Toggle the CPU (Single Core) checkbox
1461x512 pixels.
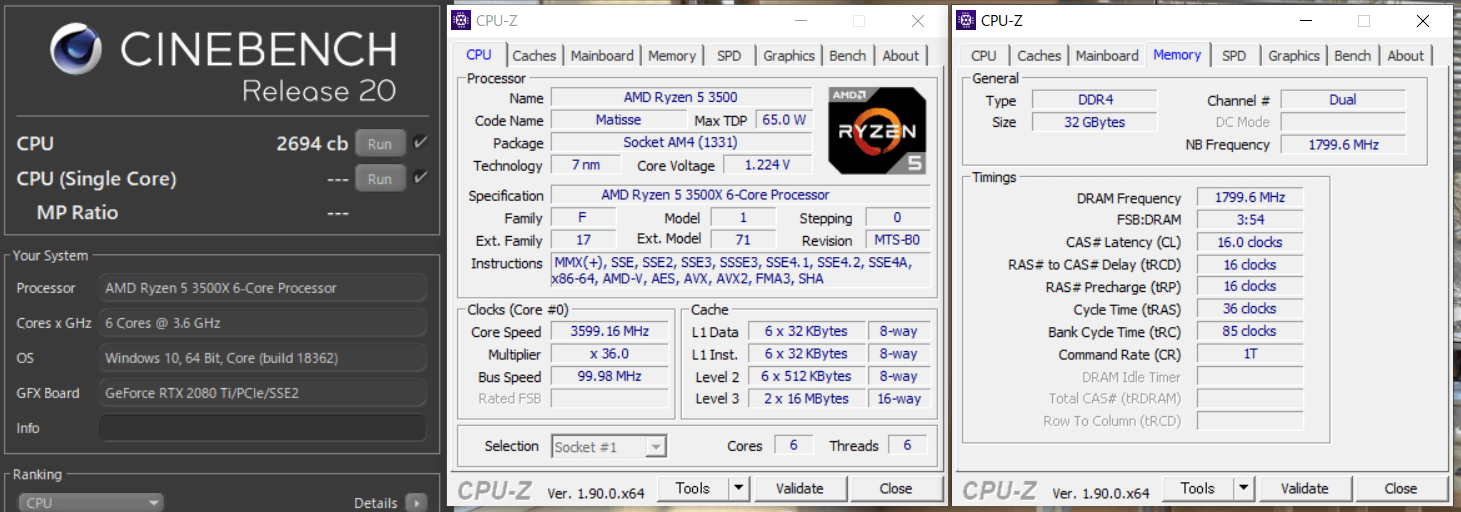pyautogui.click(x=420, y=178)
